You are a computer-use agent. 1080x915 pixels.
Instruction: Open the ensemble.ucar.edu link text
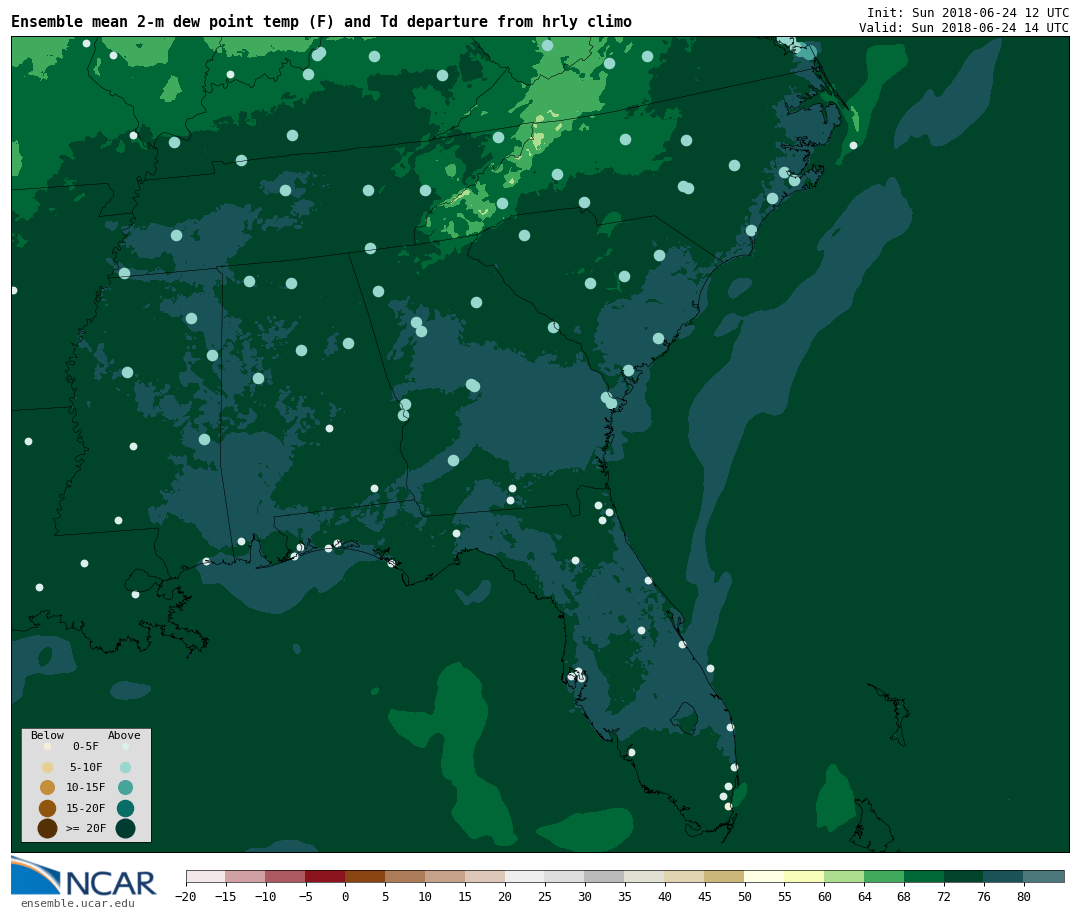pyautogui.click(x=78, y=903)
